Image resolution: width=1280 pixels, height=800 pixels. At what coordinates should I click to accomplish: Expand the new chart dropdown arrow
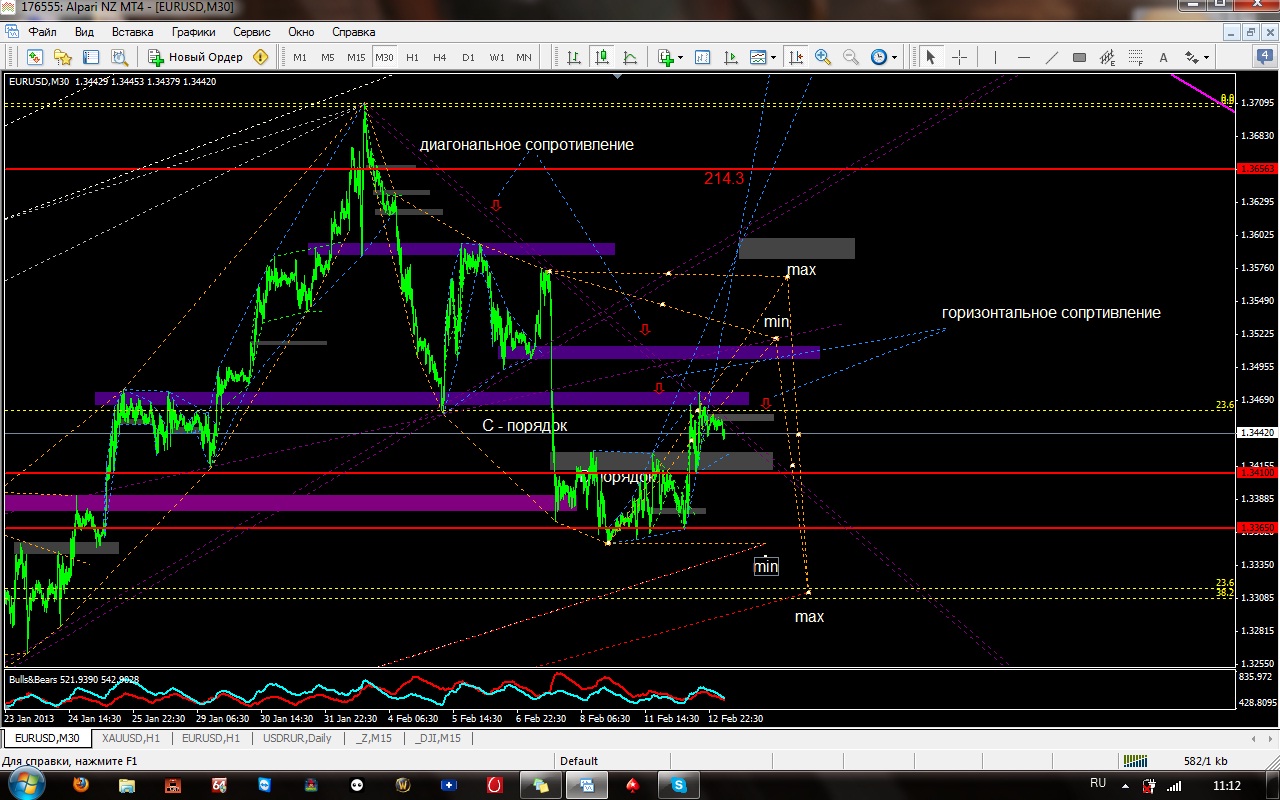click(681, 57)
